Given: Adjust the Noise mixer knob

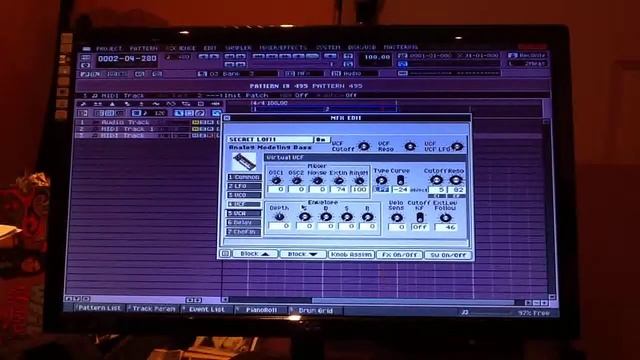Looking at the screenshot, I should tap(317, 180).
